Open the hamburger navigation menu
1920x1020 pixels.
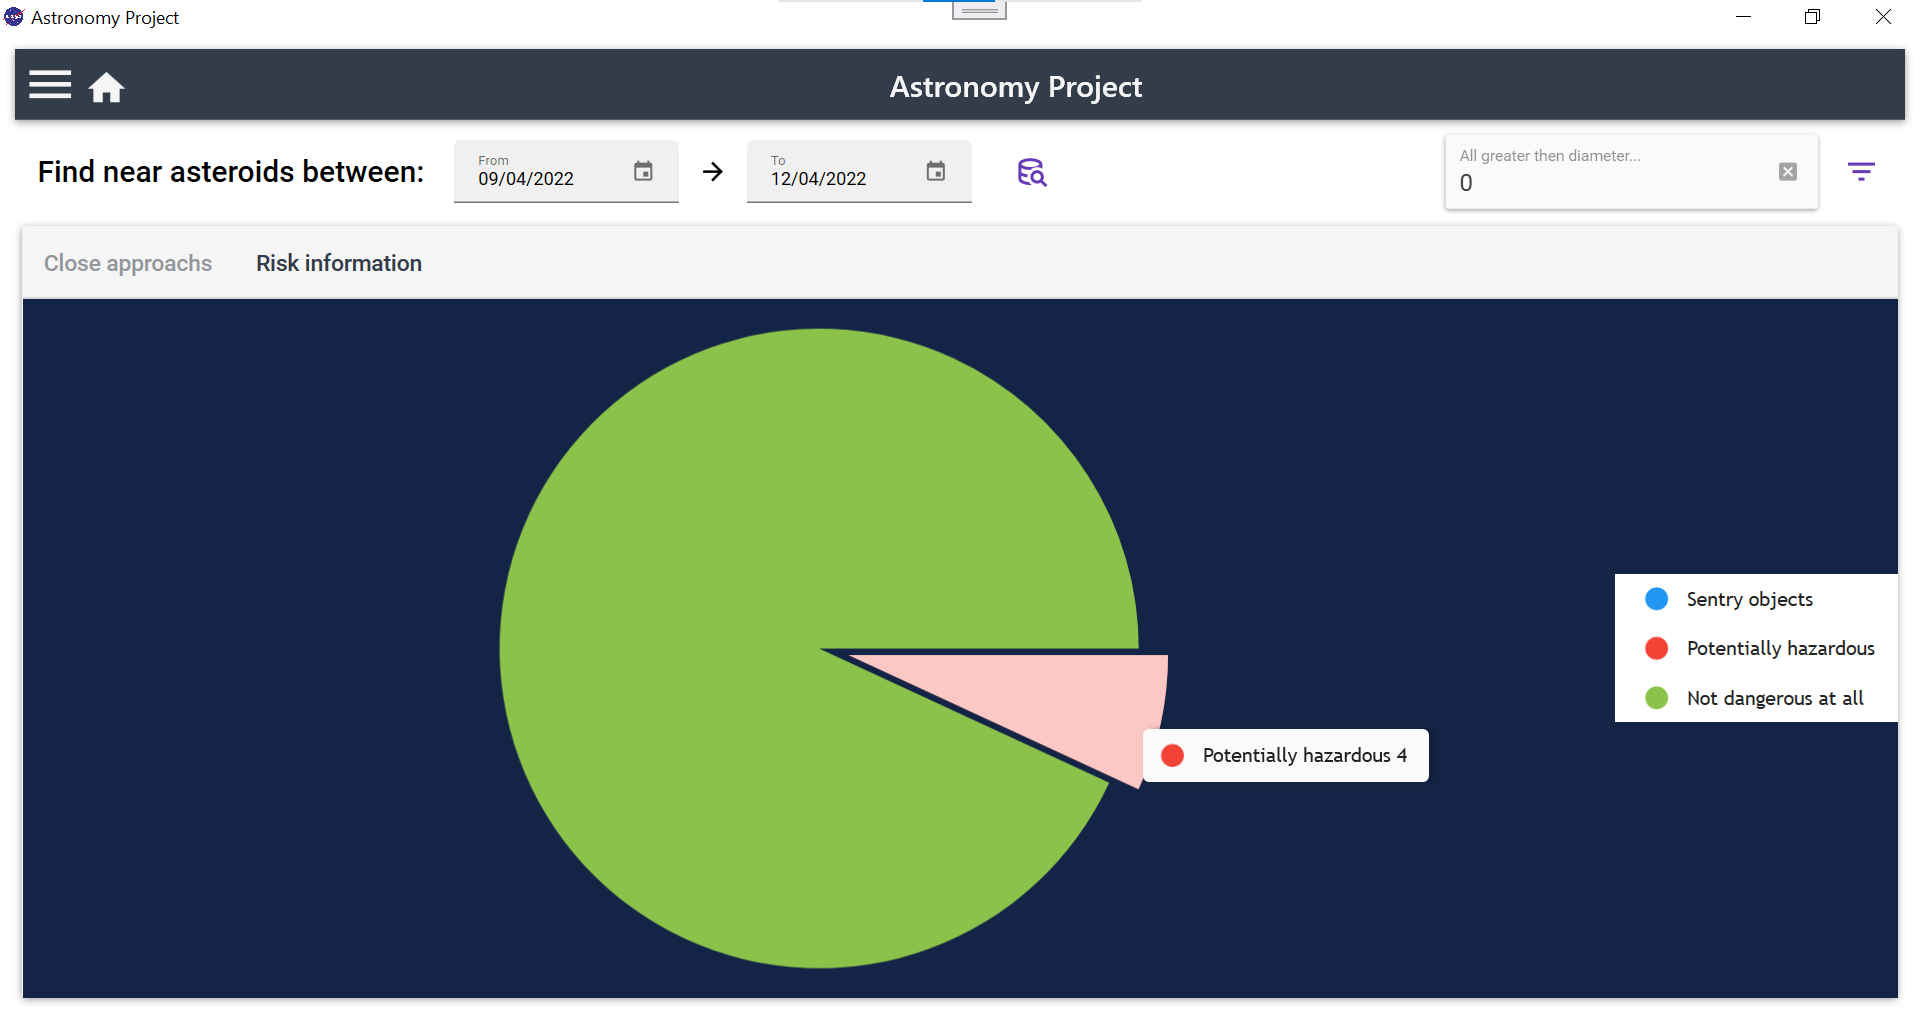pos(49,85)
